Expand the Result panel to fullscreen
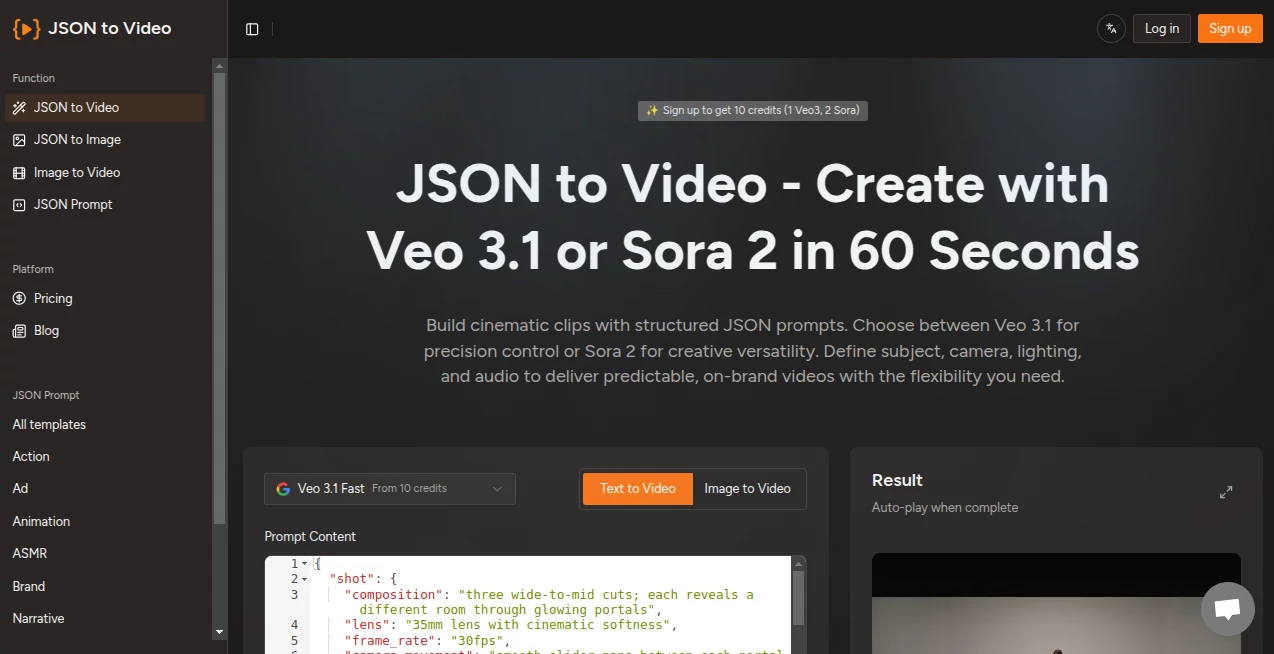This screenshot has width=1274, height=654. tap(1226, 491)
